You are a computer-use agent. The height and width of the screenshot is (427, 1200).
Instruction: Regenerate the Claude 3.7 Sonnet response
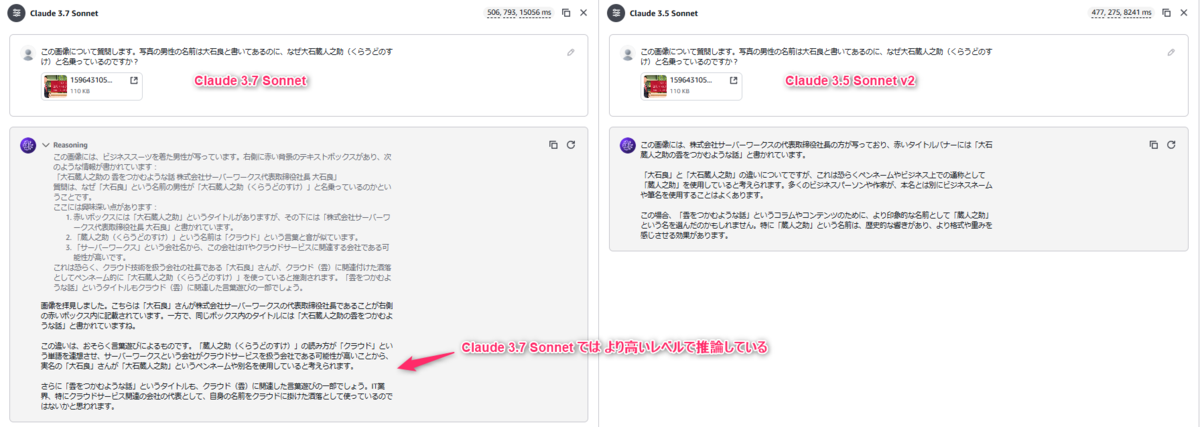pyautogui.click(x=571, y=144)
